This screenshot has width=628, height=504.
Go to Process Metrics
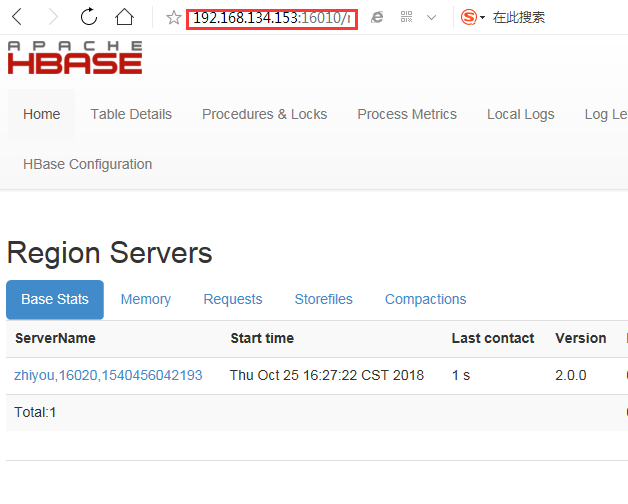[407, 114]
